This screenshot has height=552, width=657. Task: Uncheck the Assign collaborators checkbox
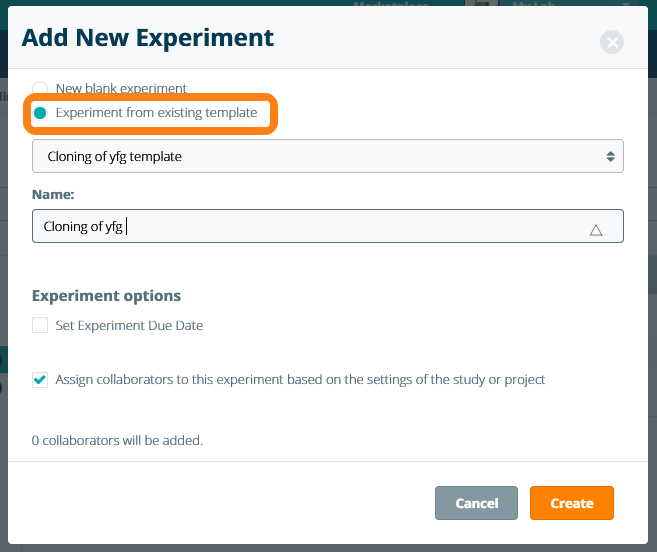click(x=40, y=380)
